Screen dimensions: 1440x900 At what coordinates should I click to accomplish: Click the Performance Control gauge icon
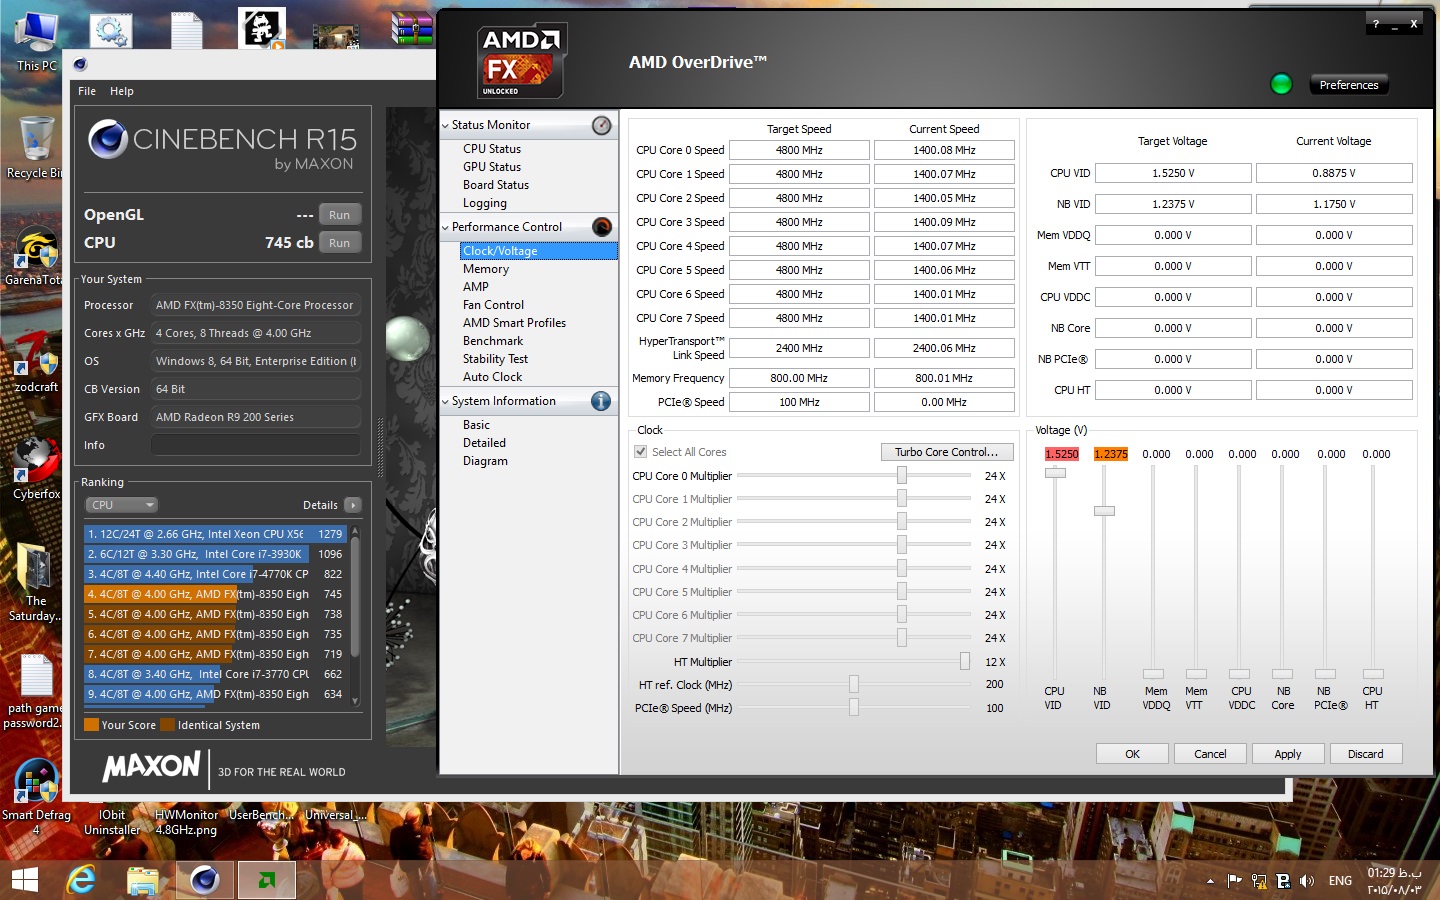601,227
